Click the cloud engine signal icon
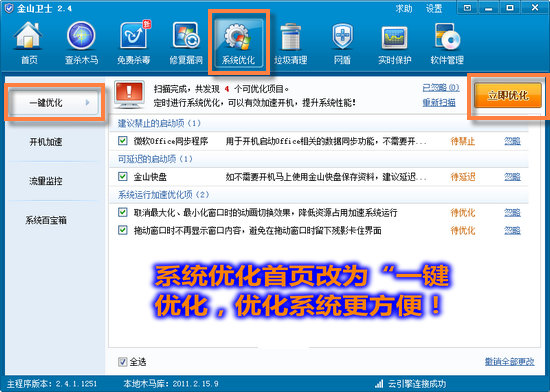Viewport: 550px width, 392px height. point(379,384)
